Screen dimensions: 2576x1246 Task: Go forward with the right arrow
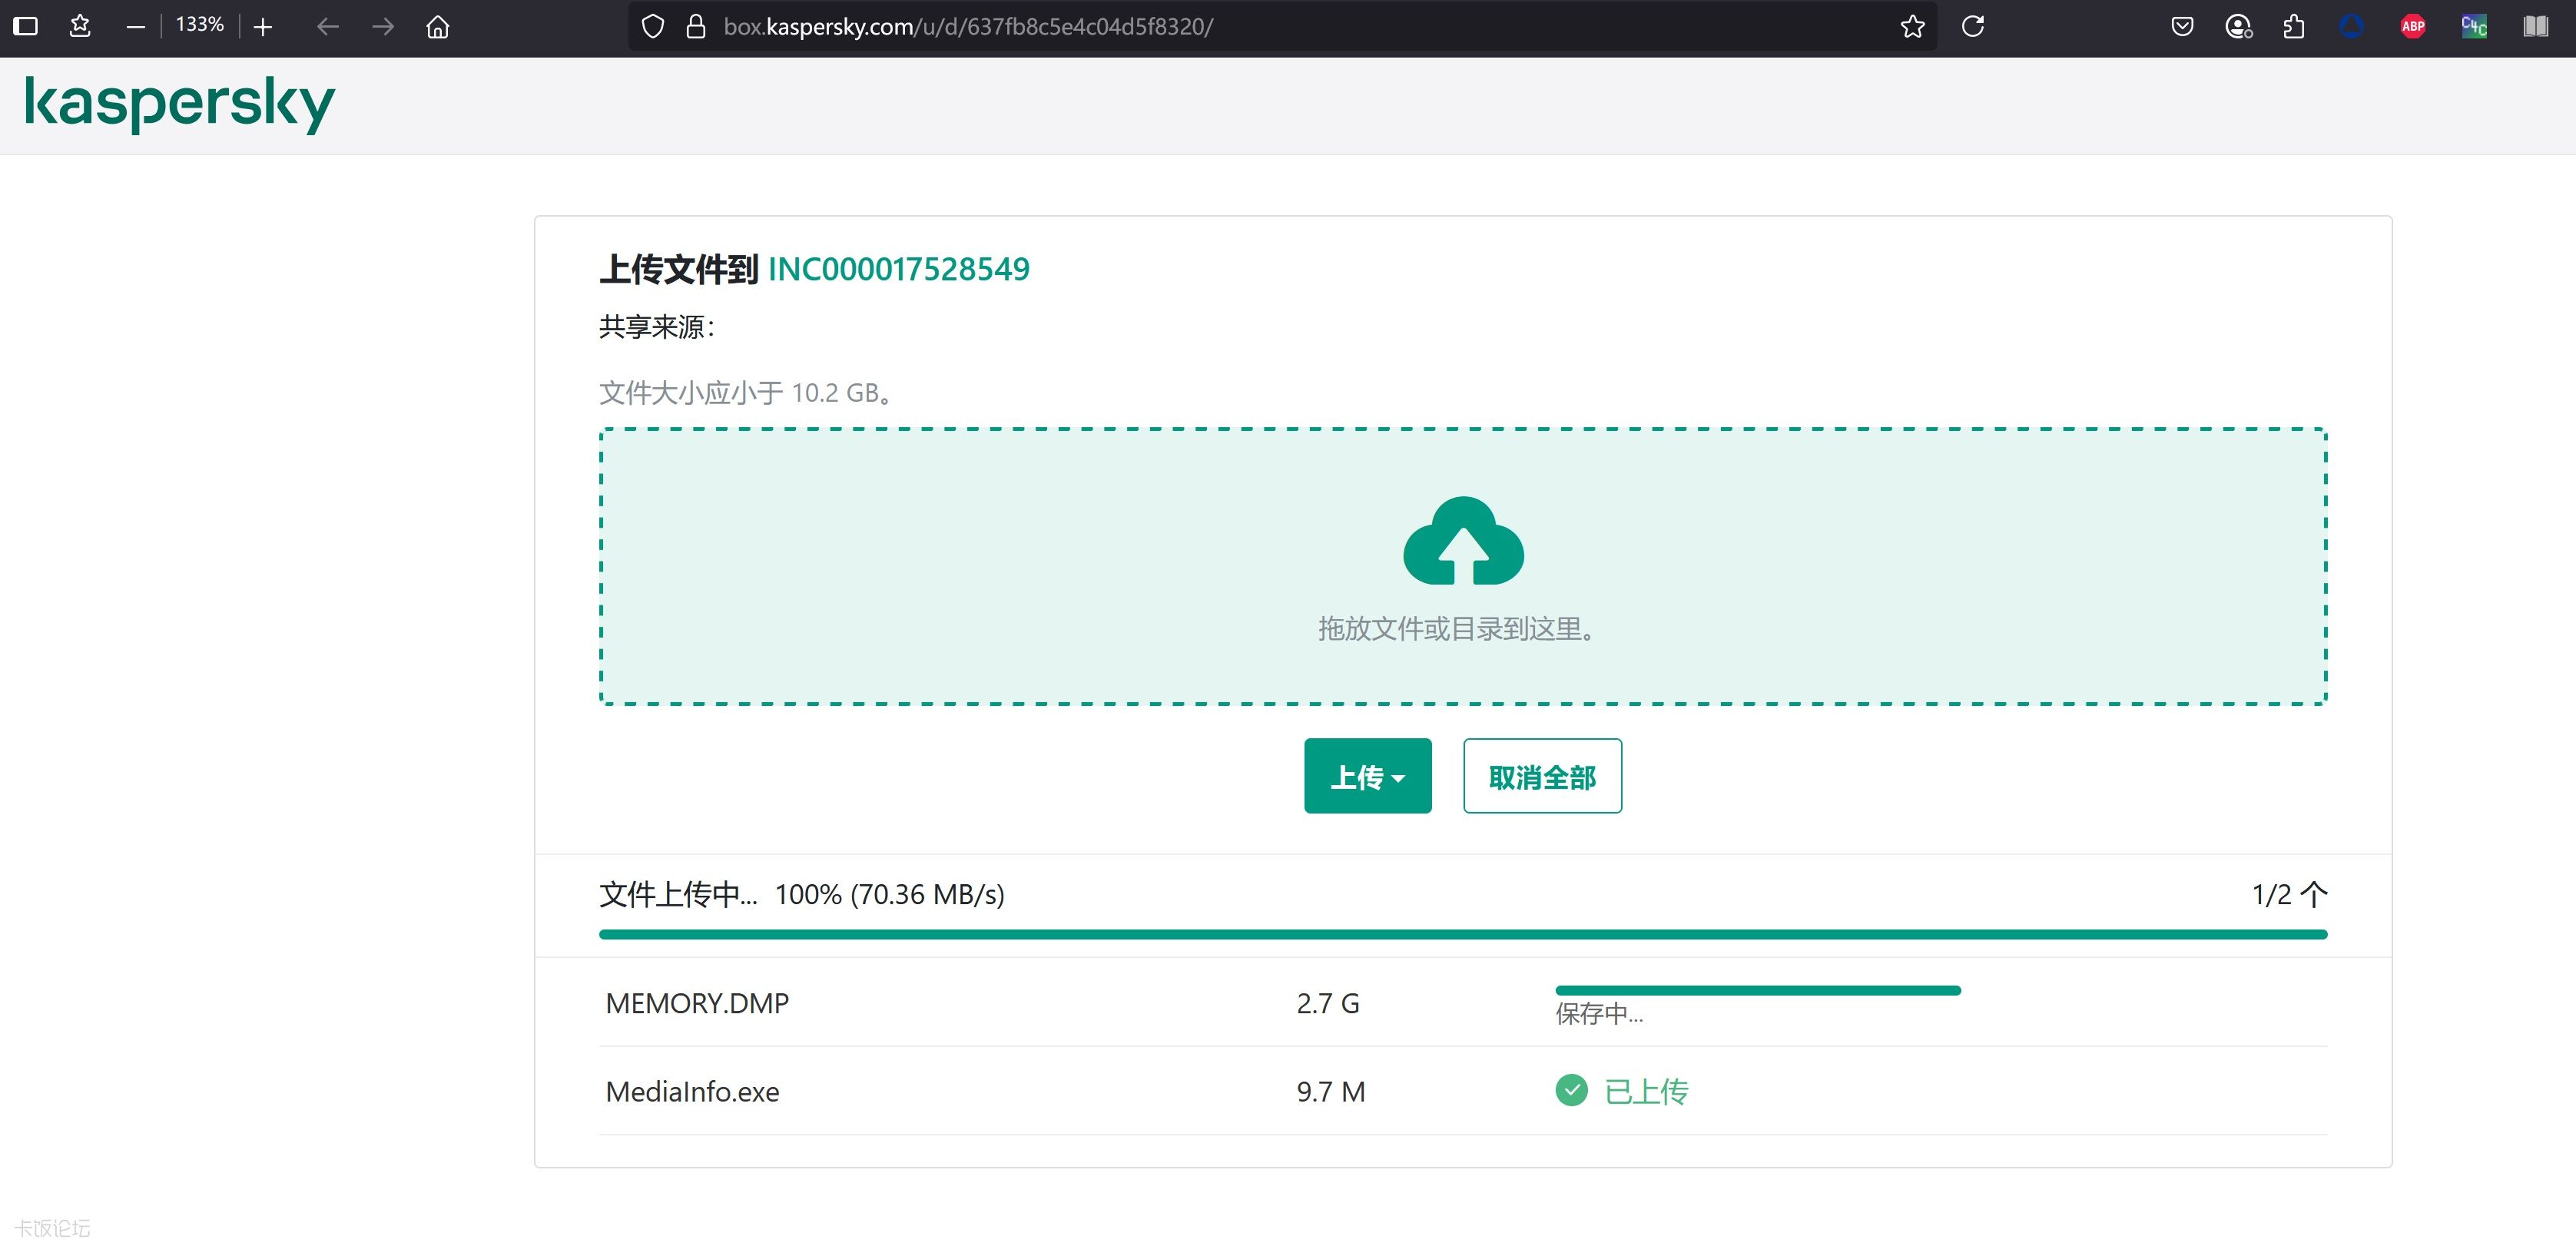click(383, 27)
